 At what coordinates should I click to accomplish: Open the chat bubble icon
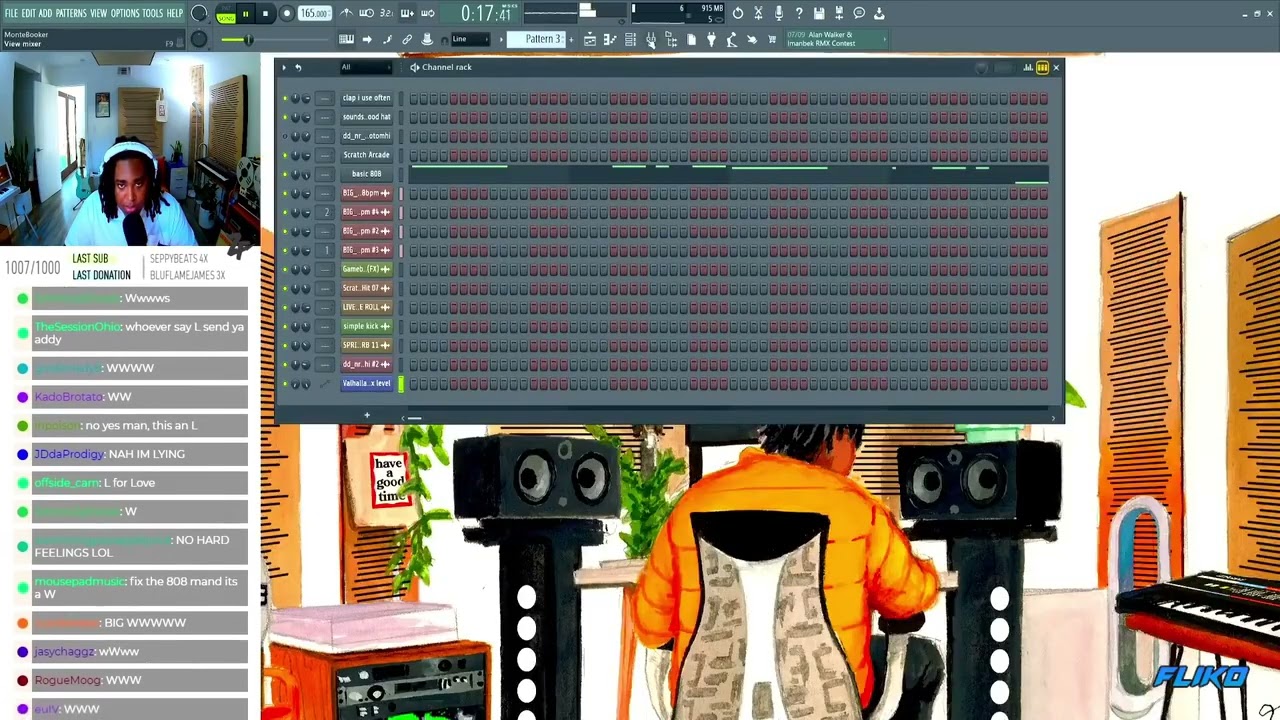pyautogui.click(x=859, y=14)
